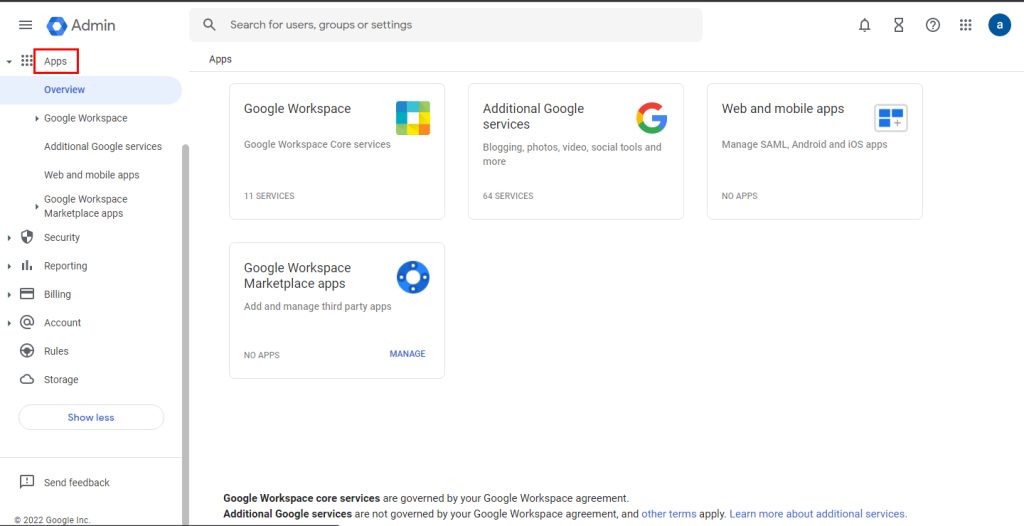The image size is (1024, 526).
Task: Click the Account at-sign icon
Action: click(27, 322)
